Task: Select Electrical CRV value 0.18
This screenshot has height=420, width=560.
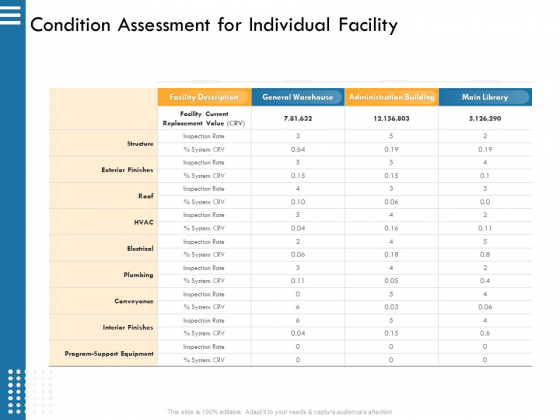Action: point(391,255)
